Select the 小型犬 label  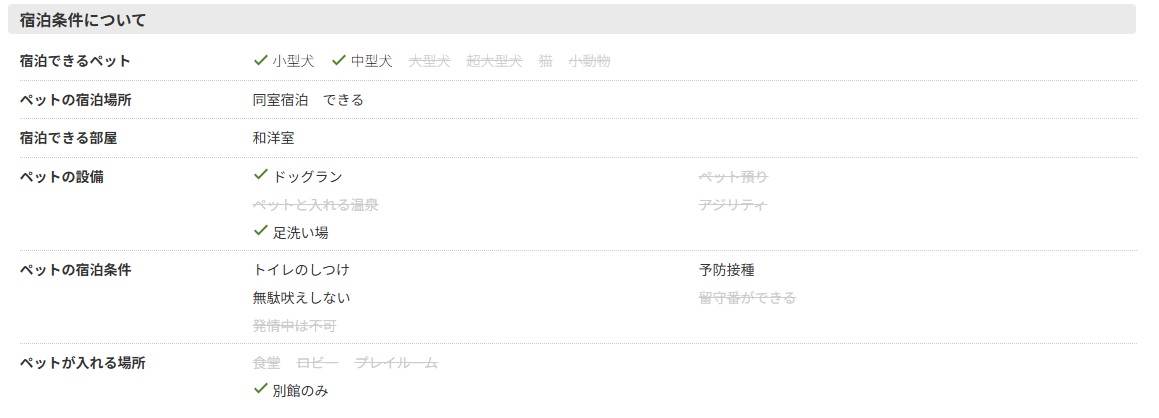(293, 61)
